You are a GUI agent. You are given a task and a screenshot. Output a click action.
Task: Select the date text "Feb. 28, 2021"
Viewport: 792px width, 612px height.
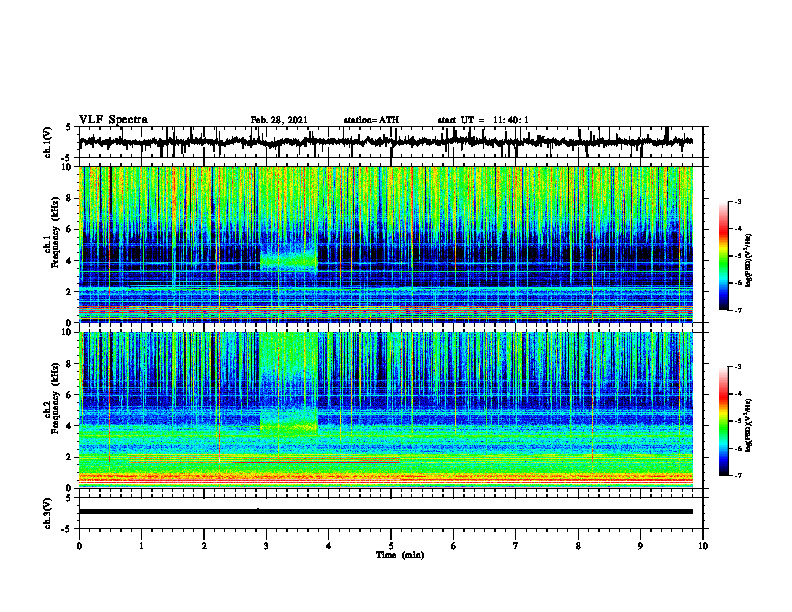(279, 120)
